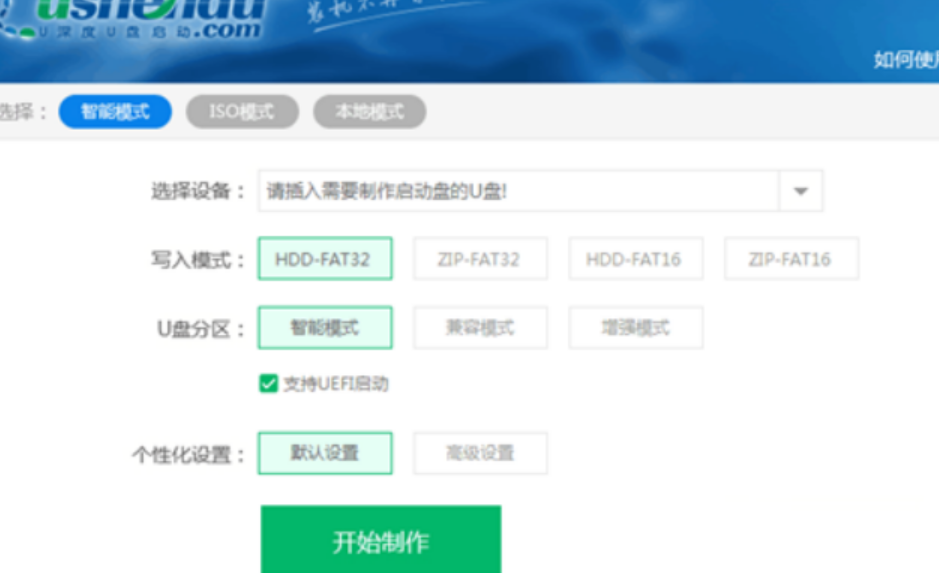Expand the device dropdown arrow
The width and height of the screenshot is (939, 573).
[800, 191]
